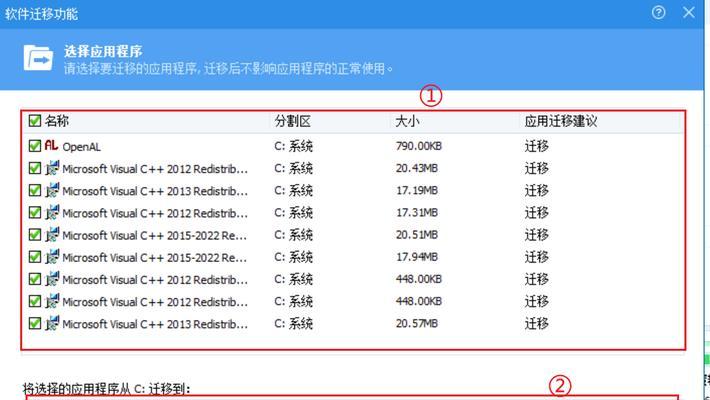The image size is (710, 400).
Task: Click the installer icon of the 17.19MB row
Action: 52,190
